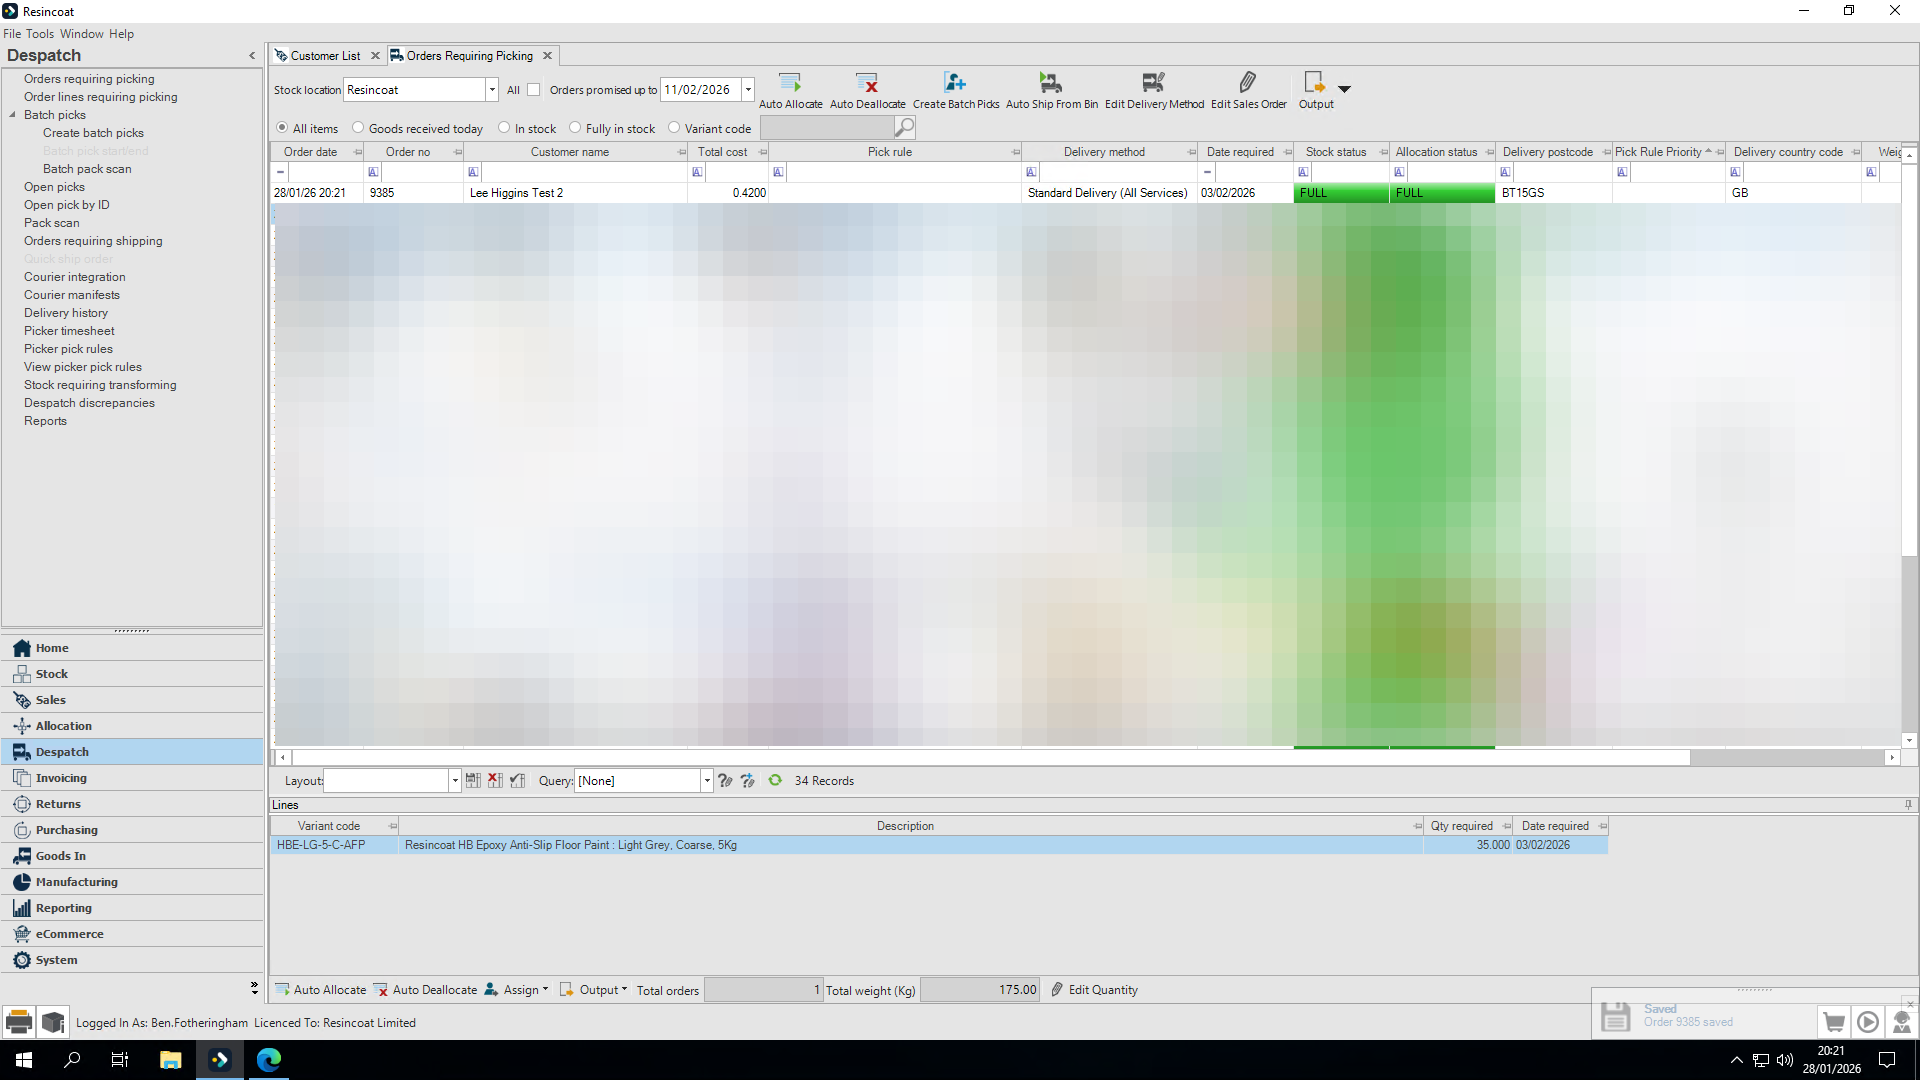The image size is (1920, 1080).
Task: Click the Auto Allocate toolbar icon
Action: tap(790, 82)
